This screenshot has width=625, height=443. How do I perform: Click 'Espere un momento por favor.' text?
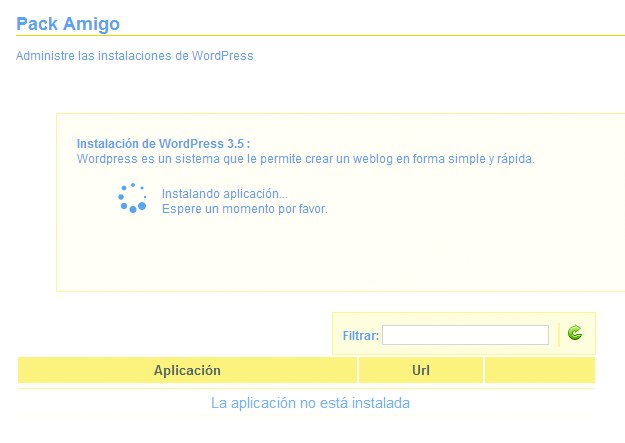point(244,209)
